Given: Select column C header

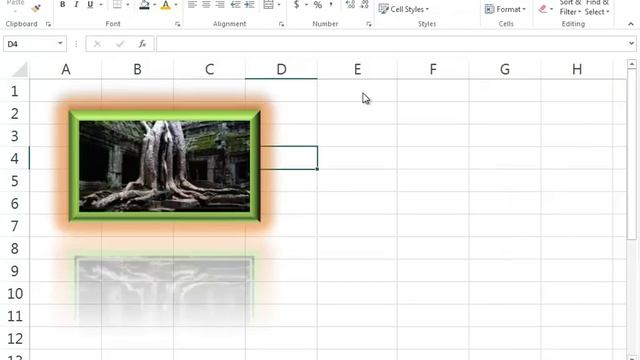Looking at the screenshot, I should point(209,69).
